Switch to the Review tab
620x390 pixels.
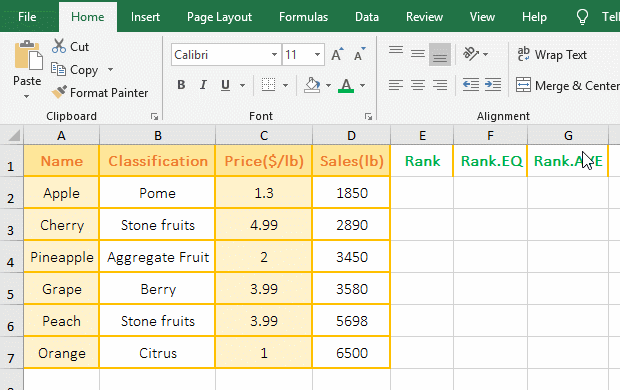click(424, 17)
